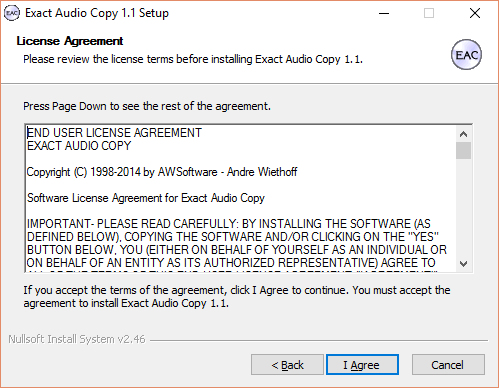
Task: Minimize the Exact Audio Copy Setup window
Action: click(x=384, y=14)
